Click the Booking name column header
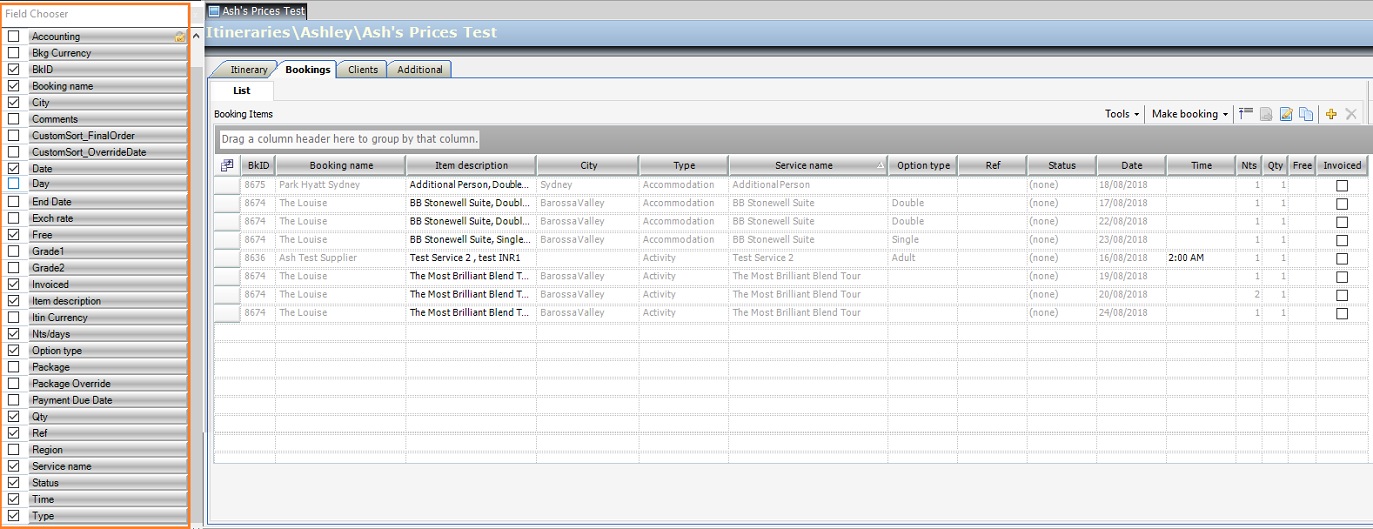Image resolution: width=1373 pixels, height=529 pixels. click(341, 165)
